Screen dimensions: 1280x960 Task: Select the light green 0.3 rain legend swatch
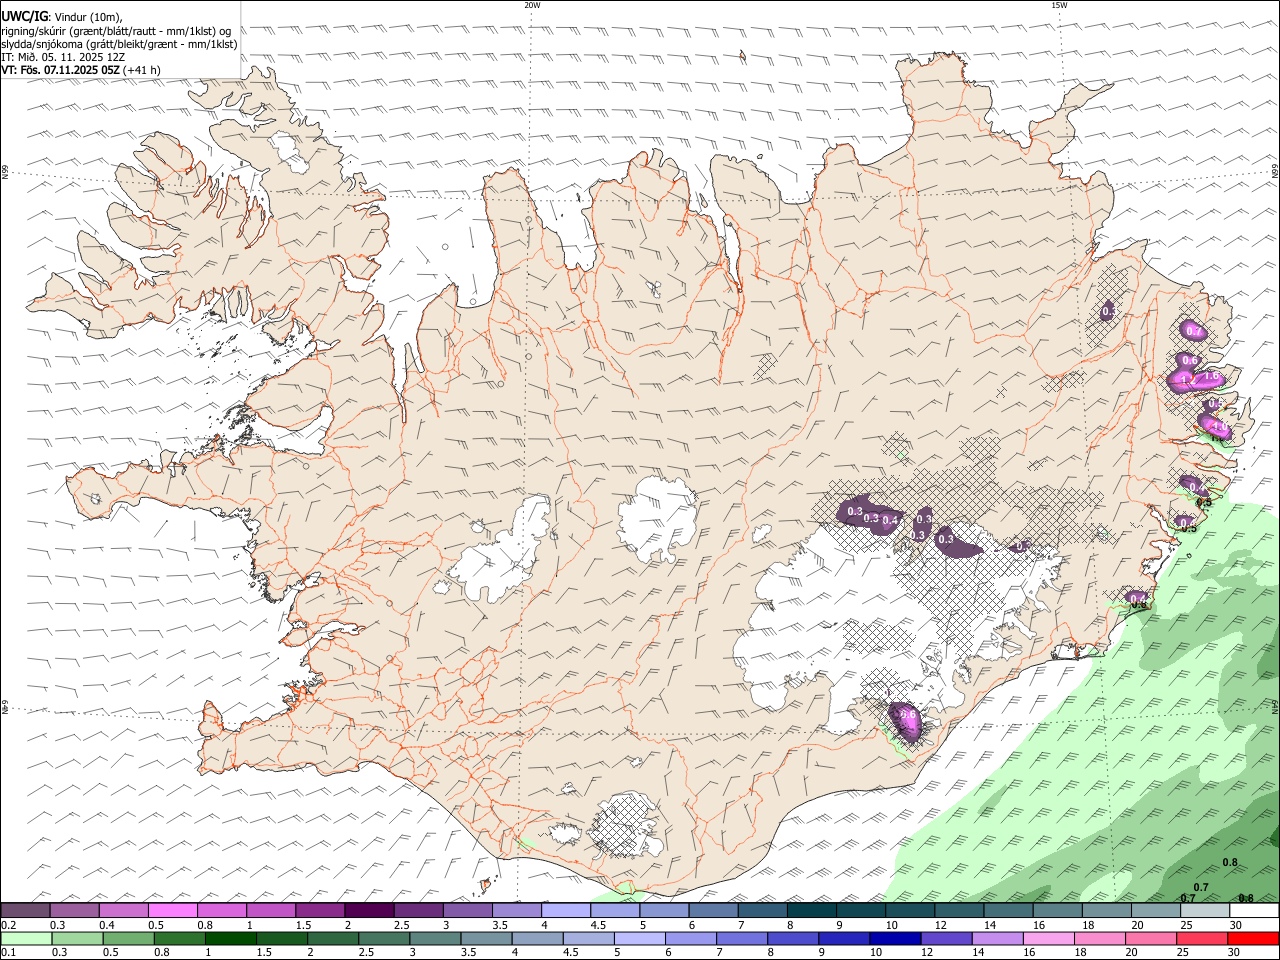point(77,938)
